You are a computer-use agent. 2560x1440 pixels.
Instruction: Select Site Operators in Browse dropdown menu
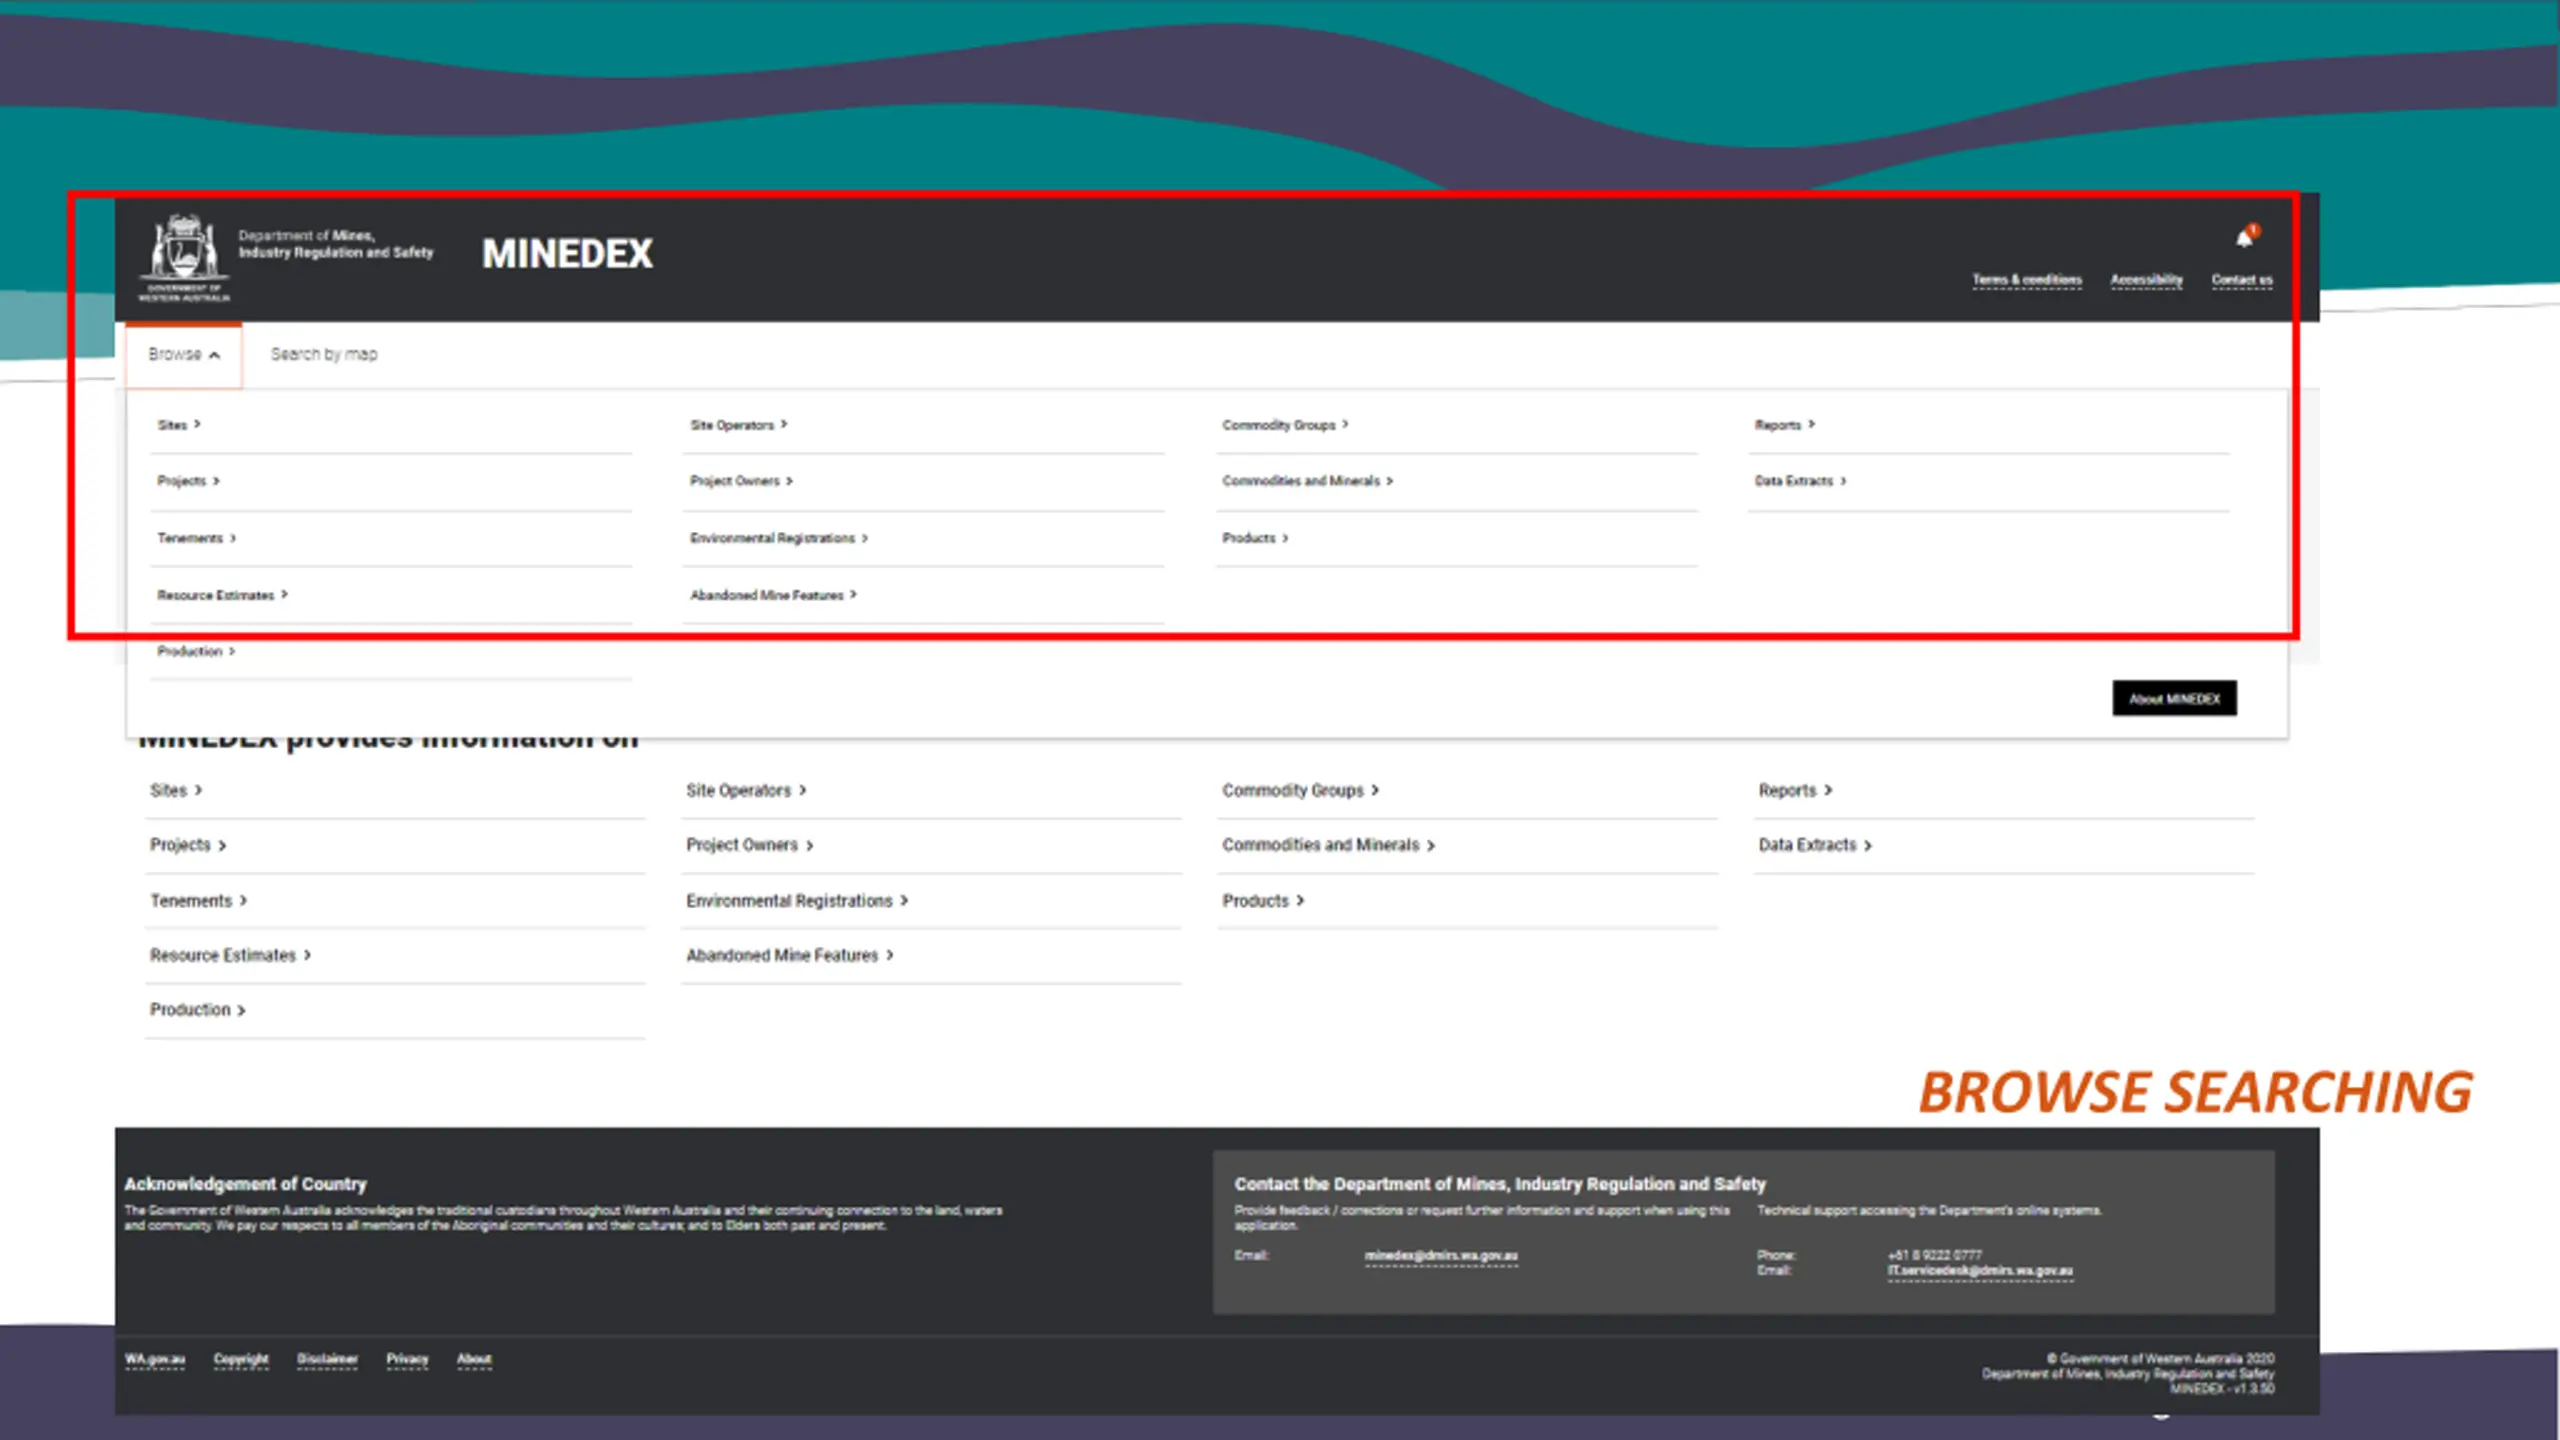pyautogui.click(x=739, y=425)
